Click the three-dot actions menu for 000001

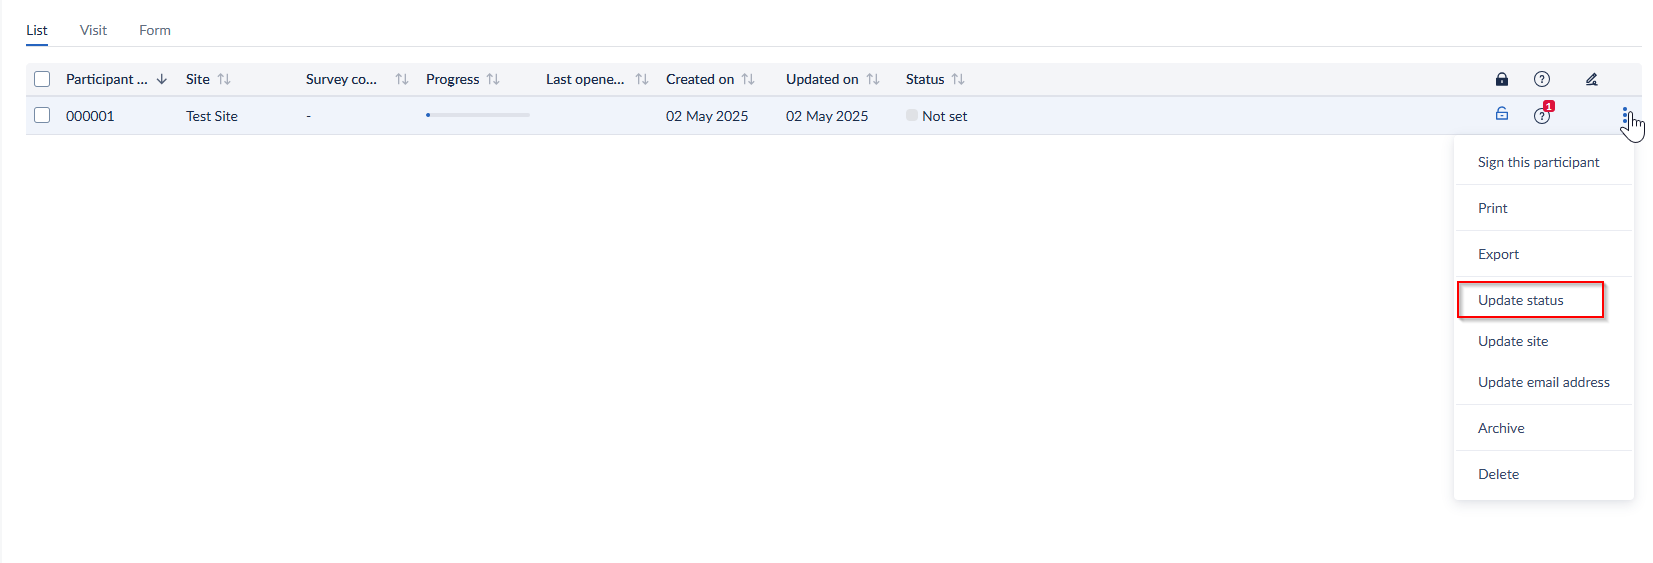(x=1625, y=116)
